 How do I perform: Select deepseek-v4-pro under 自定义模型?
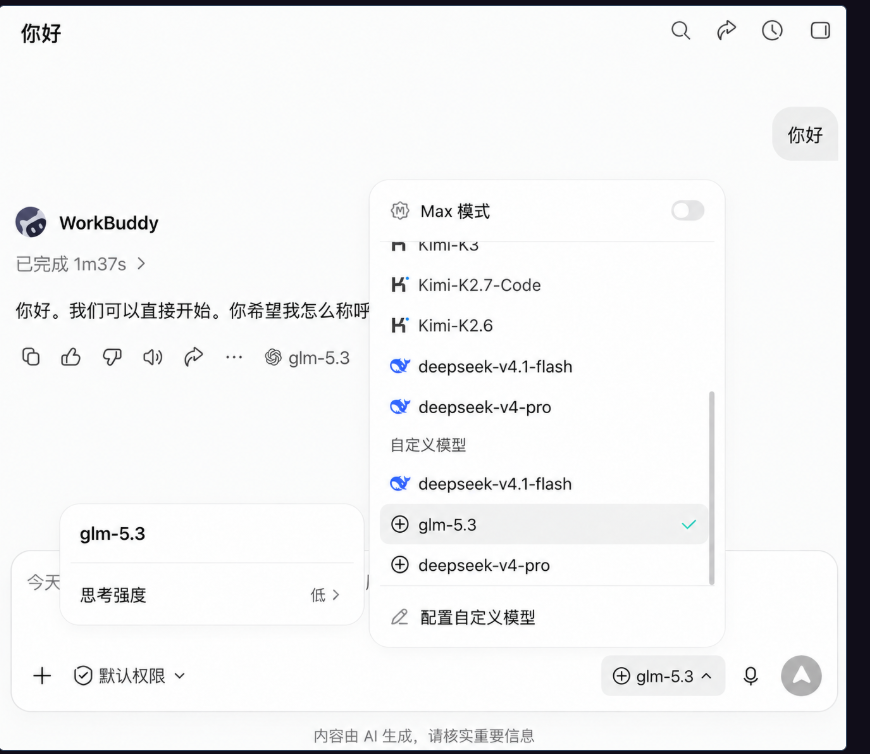(544, 565)
